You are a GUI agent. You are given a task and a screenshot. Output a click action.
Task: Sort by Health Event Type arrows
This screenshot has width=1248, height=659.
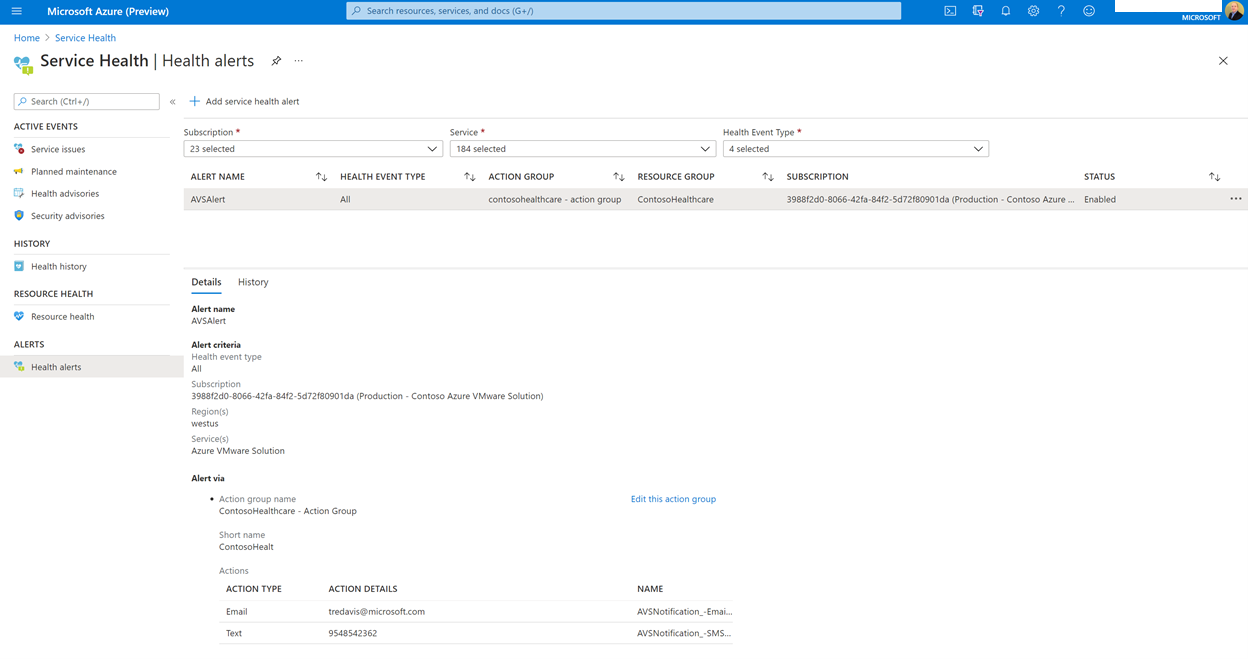point(470,177)
